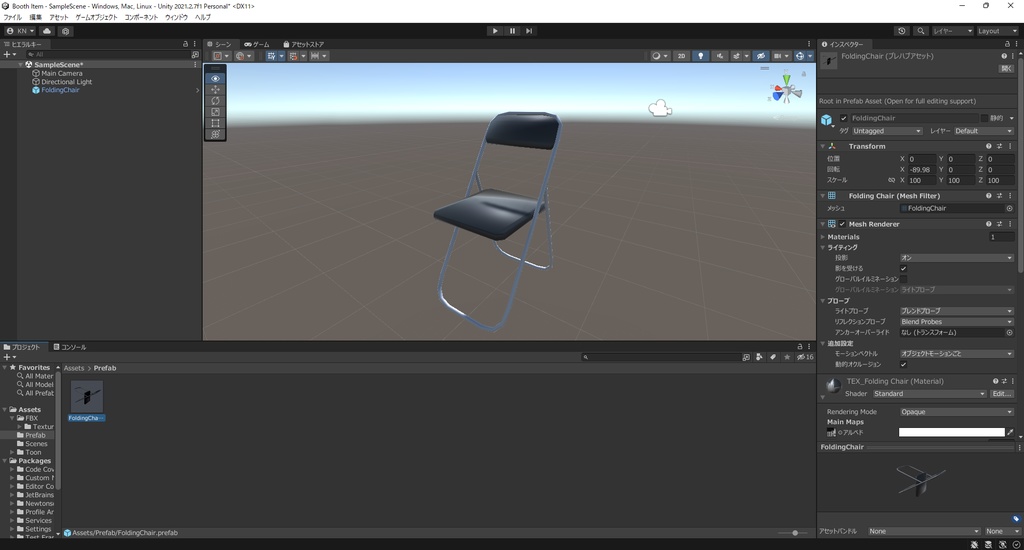
Task: Open the collaboration settings gear icon
Action: [65, 31]
